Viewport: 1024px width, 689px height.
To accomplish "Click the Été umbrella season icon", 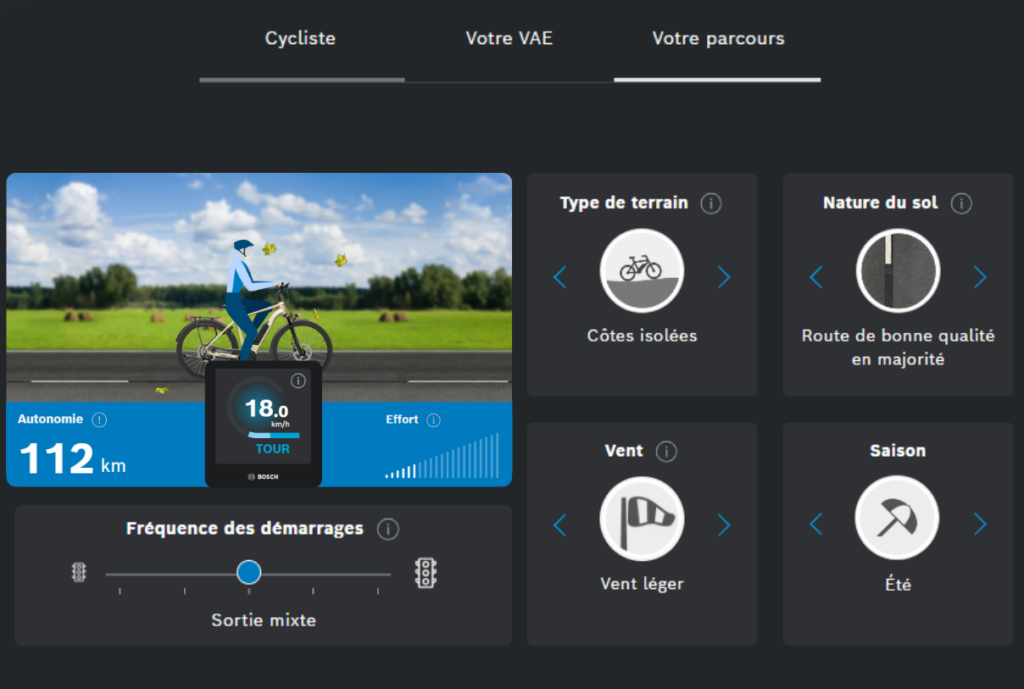I will pyautogui.click(x=897, y=518).
